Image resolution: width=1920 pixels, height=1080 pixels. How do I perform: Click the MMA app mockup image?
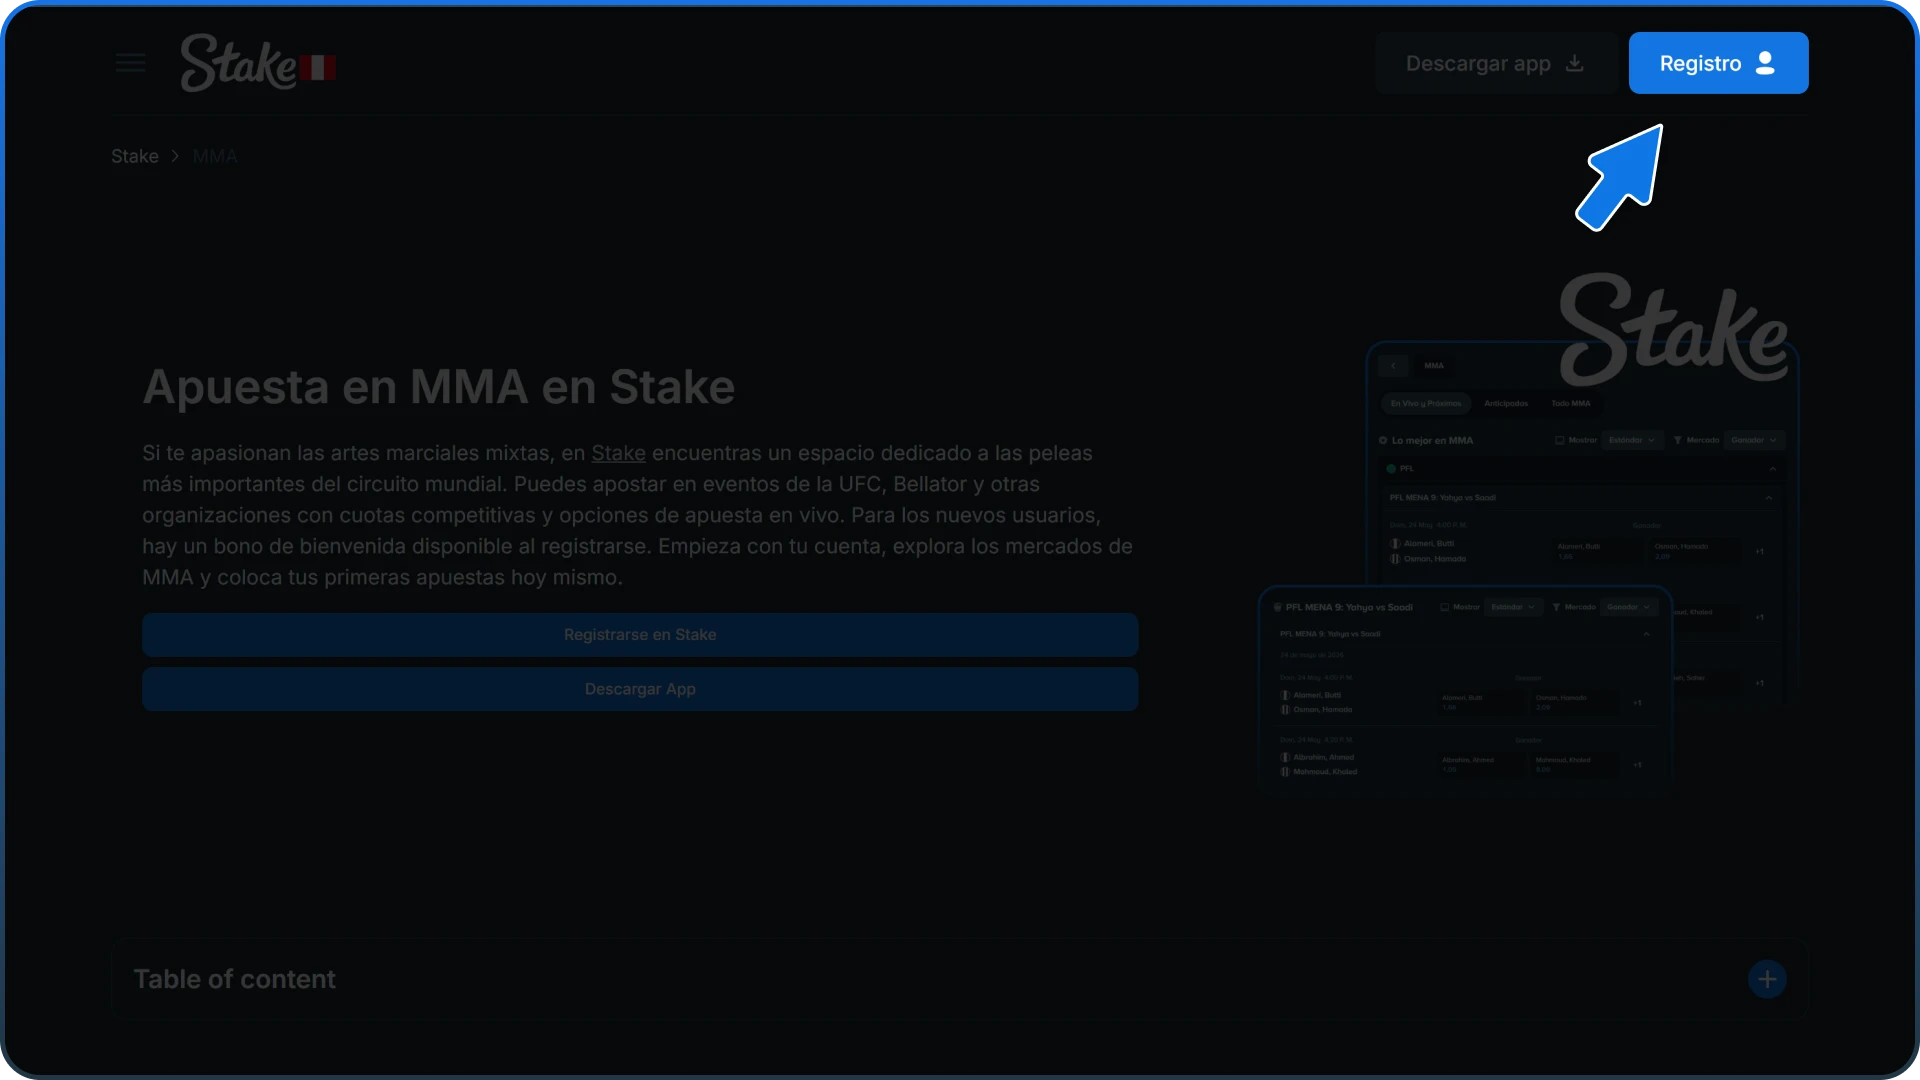1528,535
